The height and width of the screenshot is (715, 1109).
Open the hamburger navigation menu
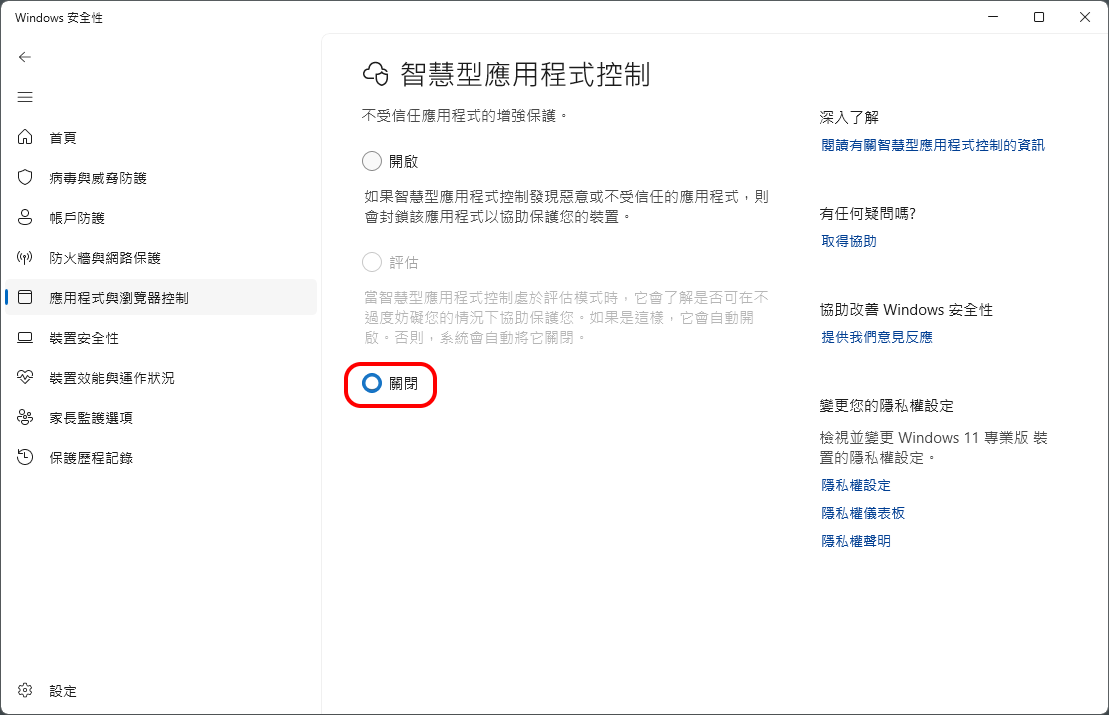(x=25, y=97)
